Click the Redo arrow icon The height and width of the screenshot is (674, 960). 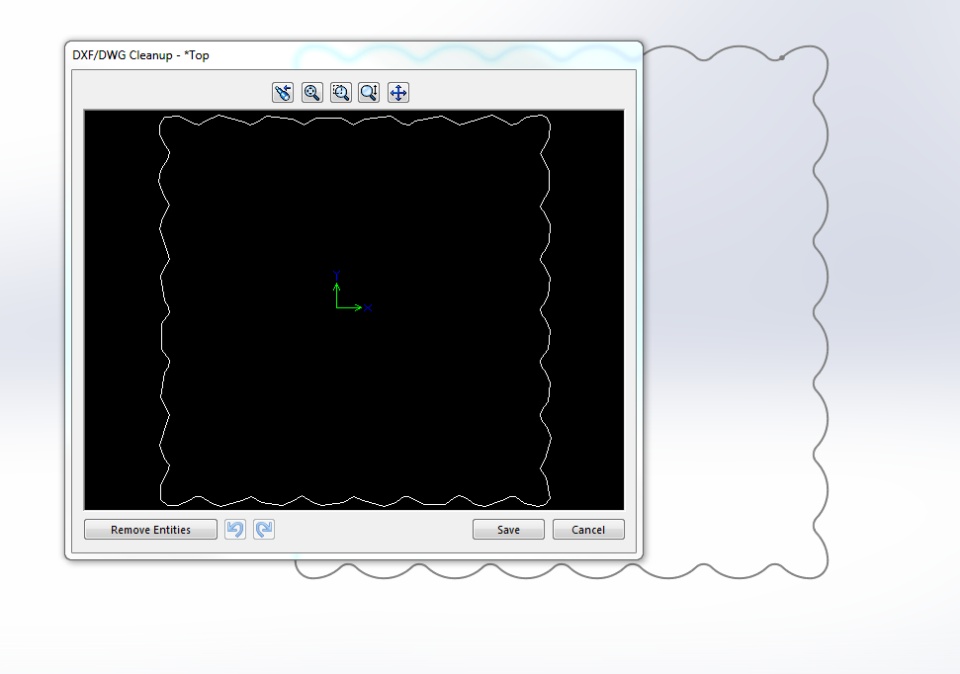pyautogui.click(x=264, y=530)
